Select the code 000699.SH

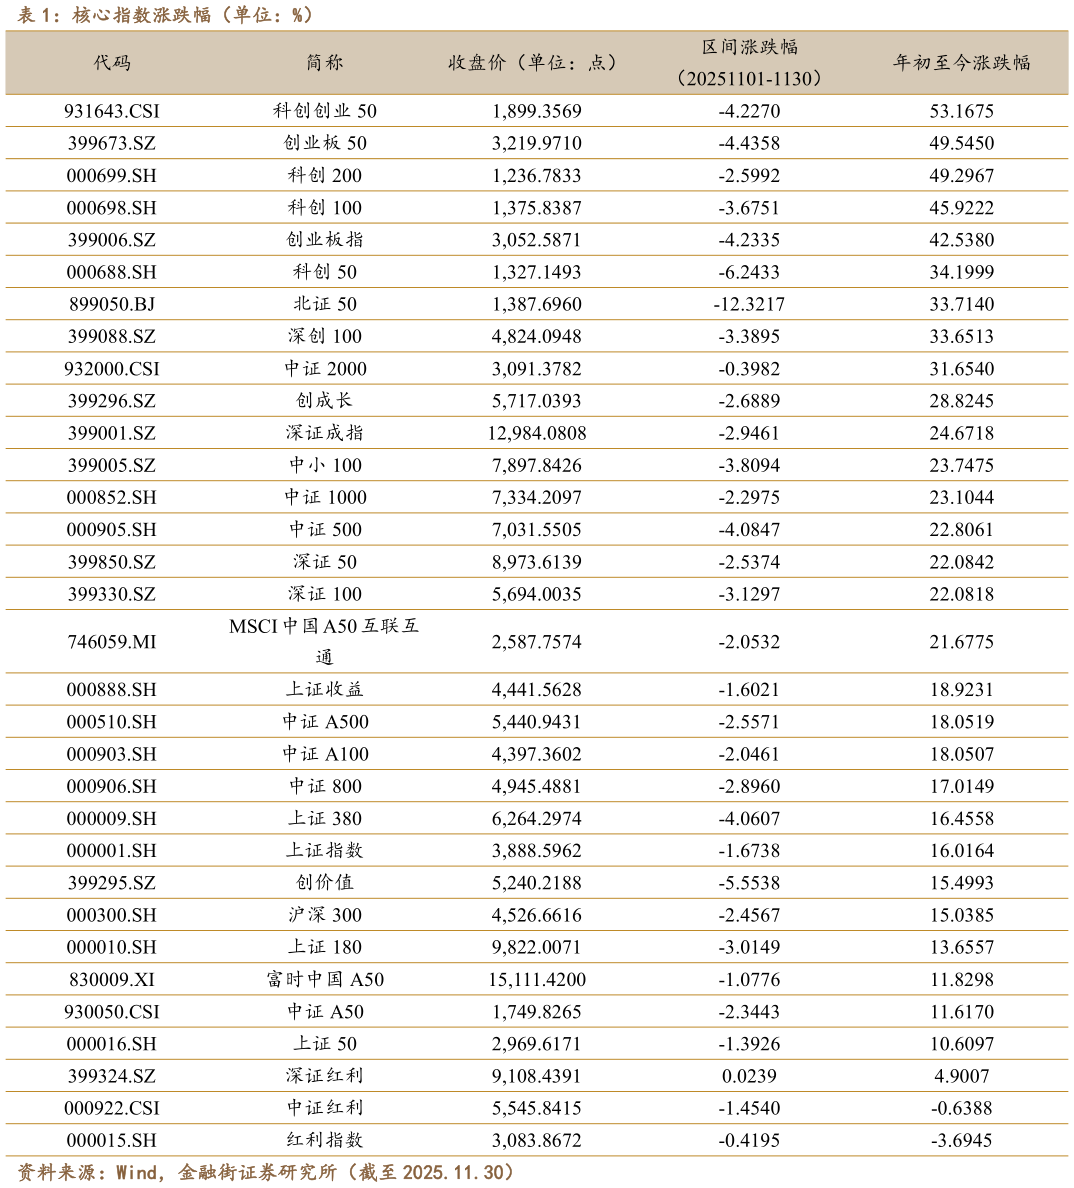click(x=112, y=176)
